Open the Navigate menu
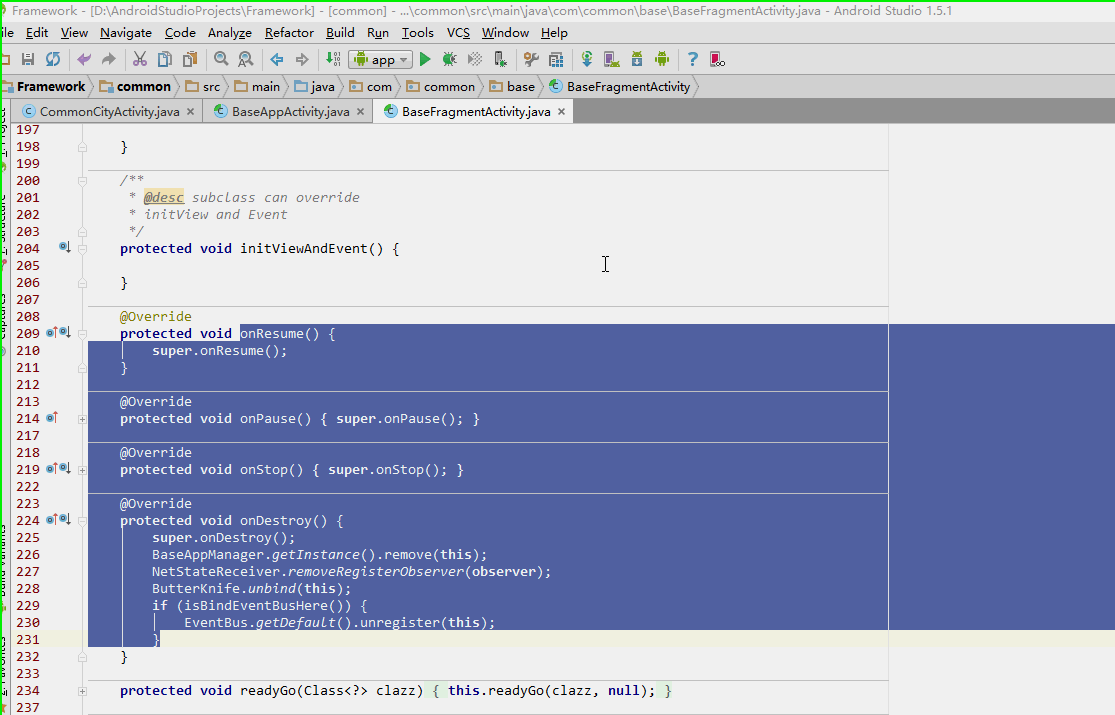1115x715 pixels. pyautogui.click(x=126, y=33)
